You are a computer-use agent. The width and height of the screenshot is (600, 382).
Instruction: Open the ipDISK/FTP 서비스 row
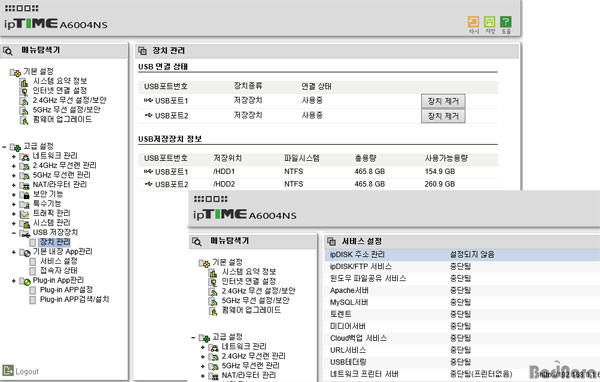(x=463, y=266)
